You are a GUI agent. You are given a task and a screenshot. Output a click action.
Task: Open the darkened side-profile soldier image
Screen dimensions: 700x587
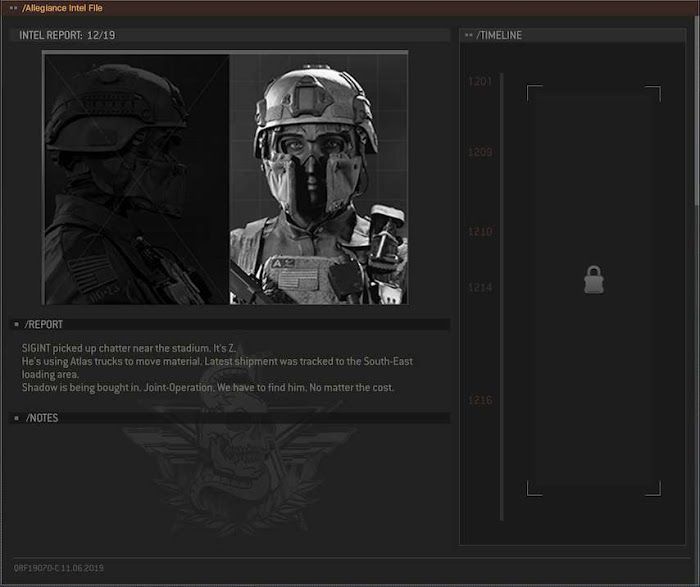[x=137, y=179]
